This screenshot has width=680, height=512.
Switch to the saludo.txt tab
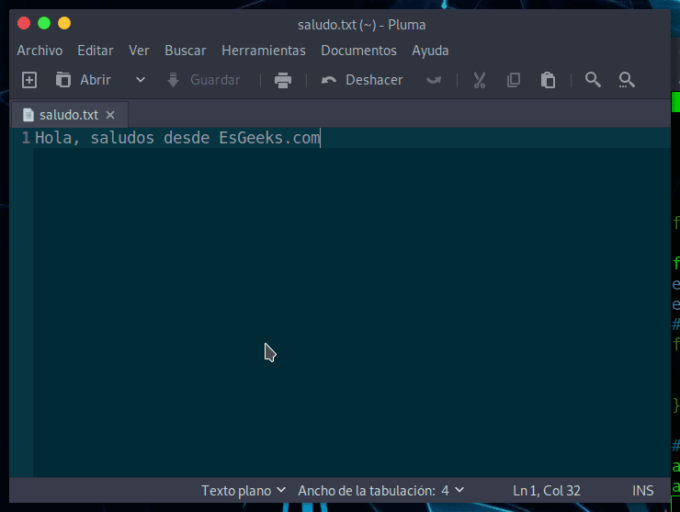pos(68,115)
